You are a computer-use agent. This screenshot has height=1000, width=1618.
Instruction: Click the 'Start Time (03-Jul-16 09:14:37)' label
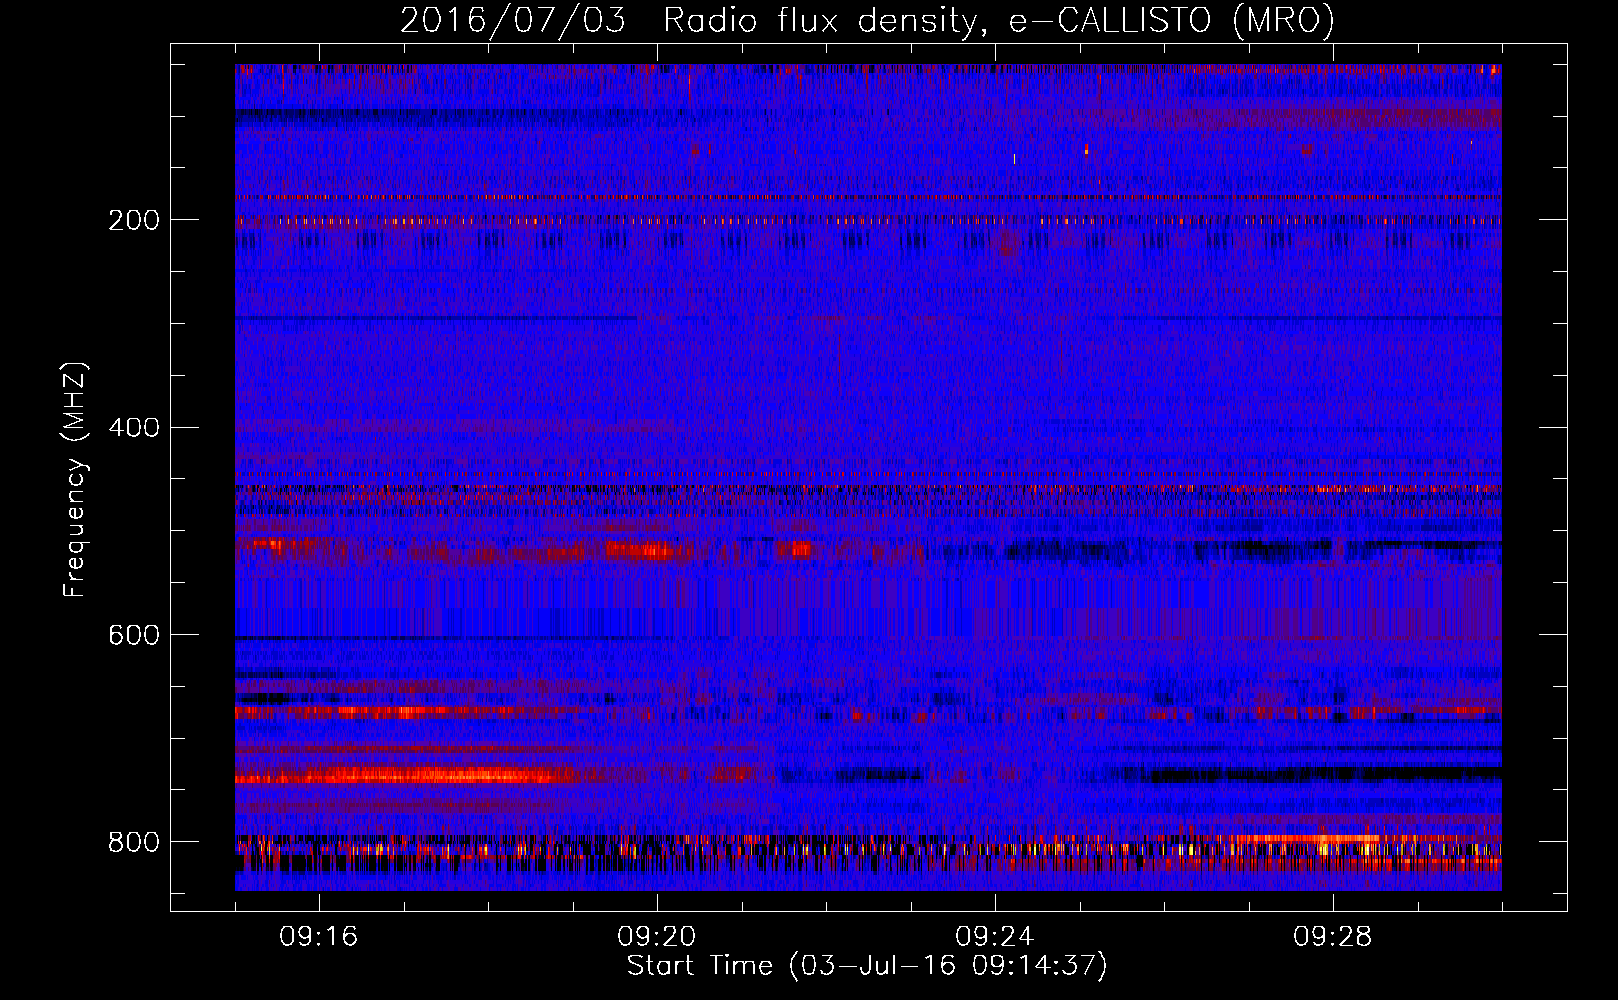click(x=867, y=966)
